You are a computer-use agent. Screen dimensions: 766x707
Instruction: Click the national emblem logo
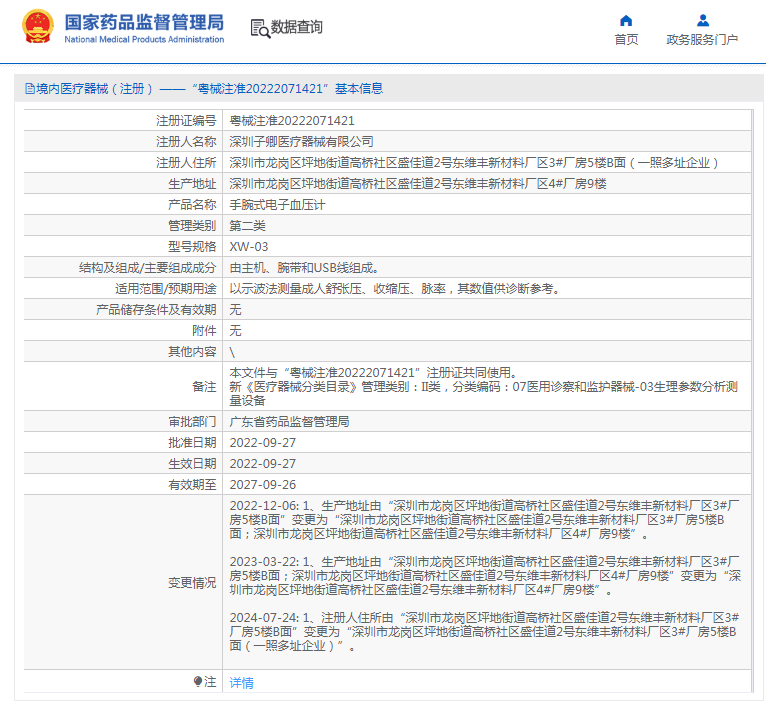(x=38, y=26)
